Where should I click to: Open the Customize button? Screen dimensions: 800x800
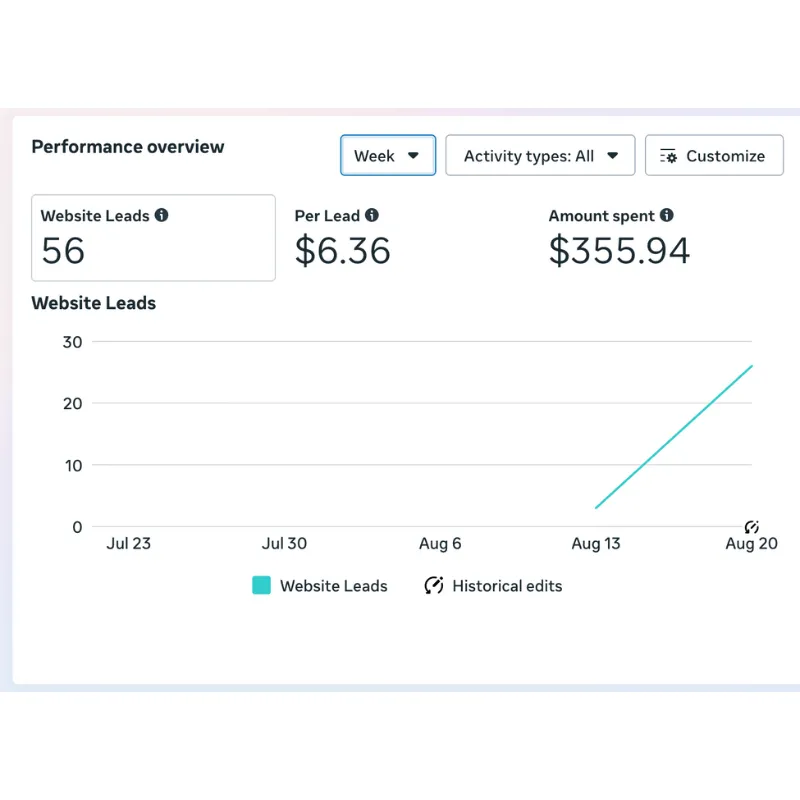[x=714, y=156]
